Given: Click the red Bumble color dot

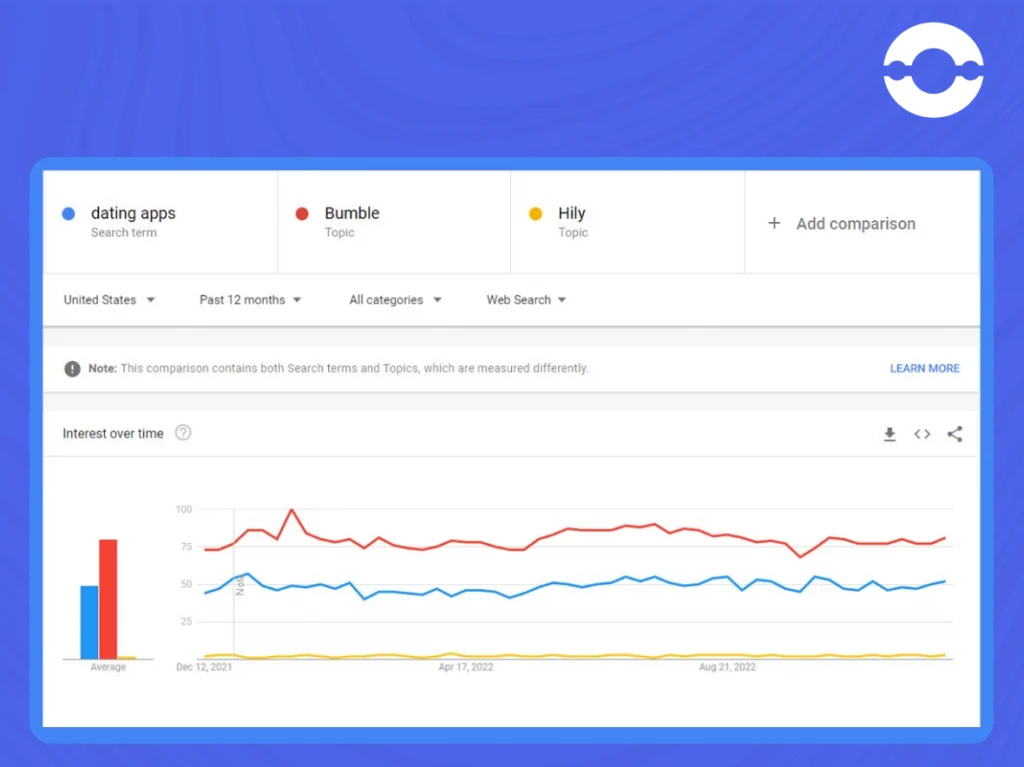Looking at the screenshot, I should click(302, 214).
